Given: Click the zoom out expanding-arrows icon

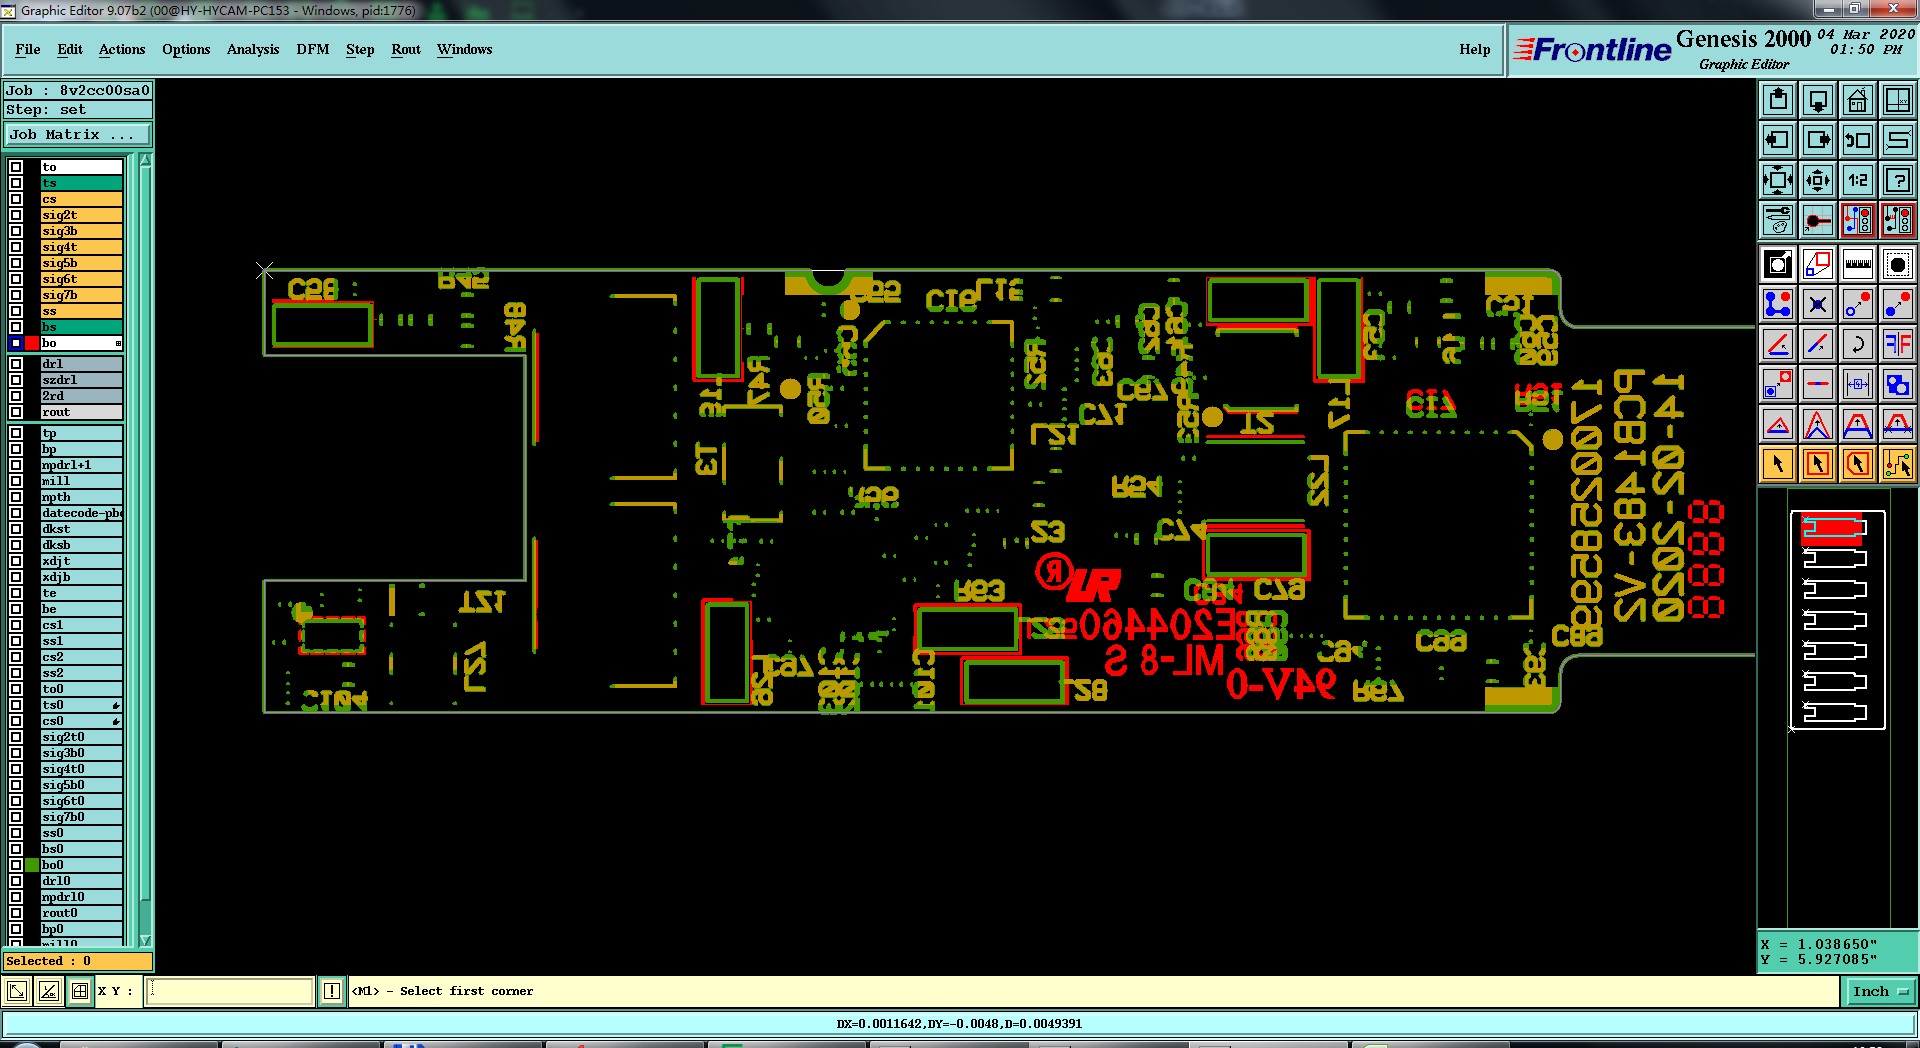Looking at the screenshot, I should (1778, 180).
